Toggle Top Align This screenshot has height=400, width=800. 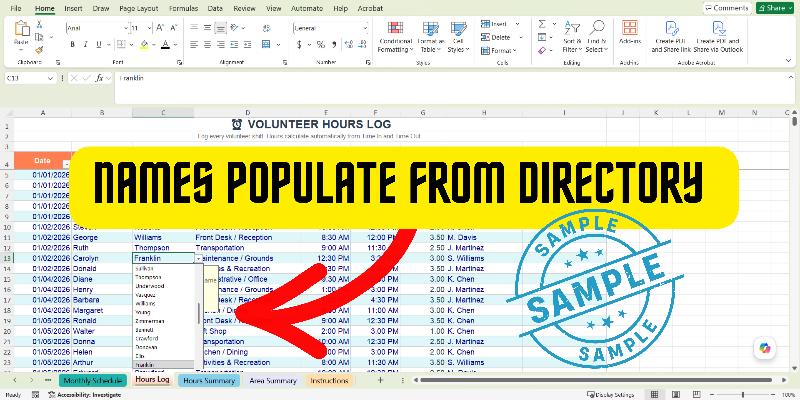tap(194, 28)
